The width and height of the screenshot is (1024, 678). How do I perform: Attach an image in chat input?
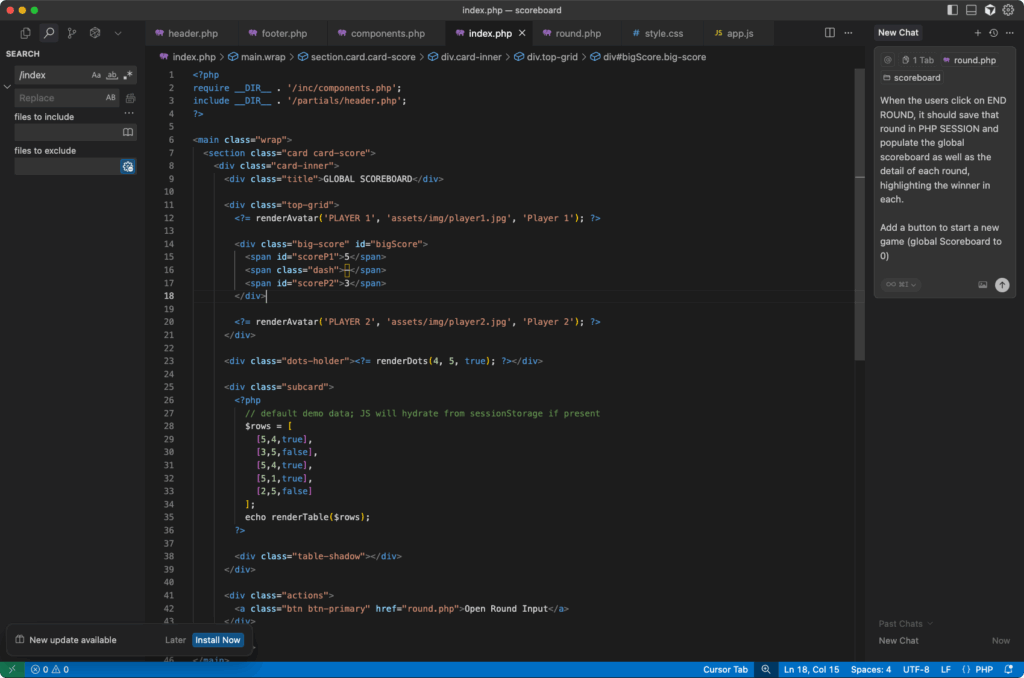coord(983,284)
